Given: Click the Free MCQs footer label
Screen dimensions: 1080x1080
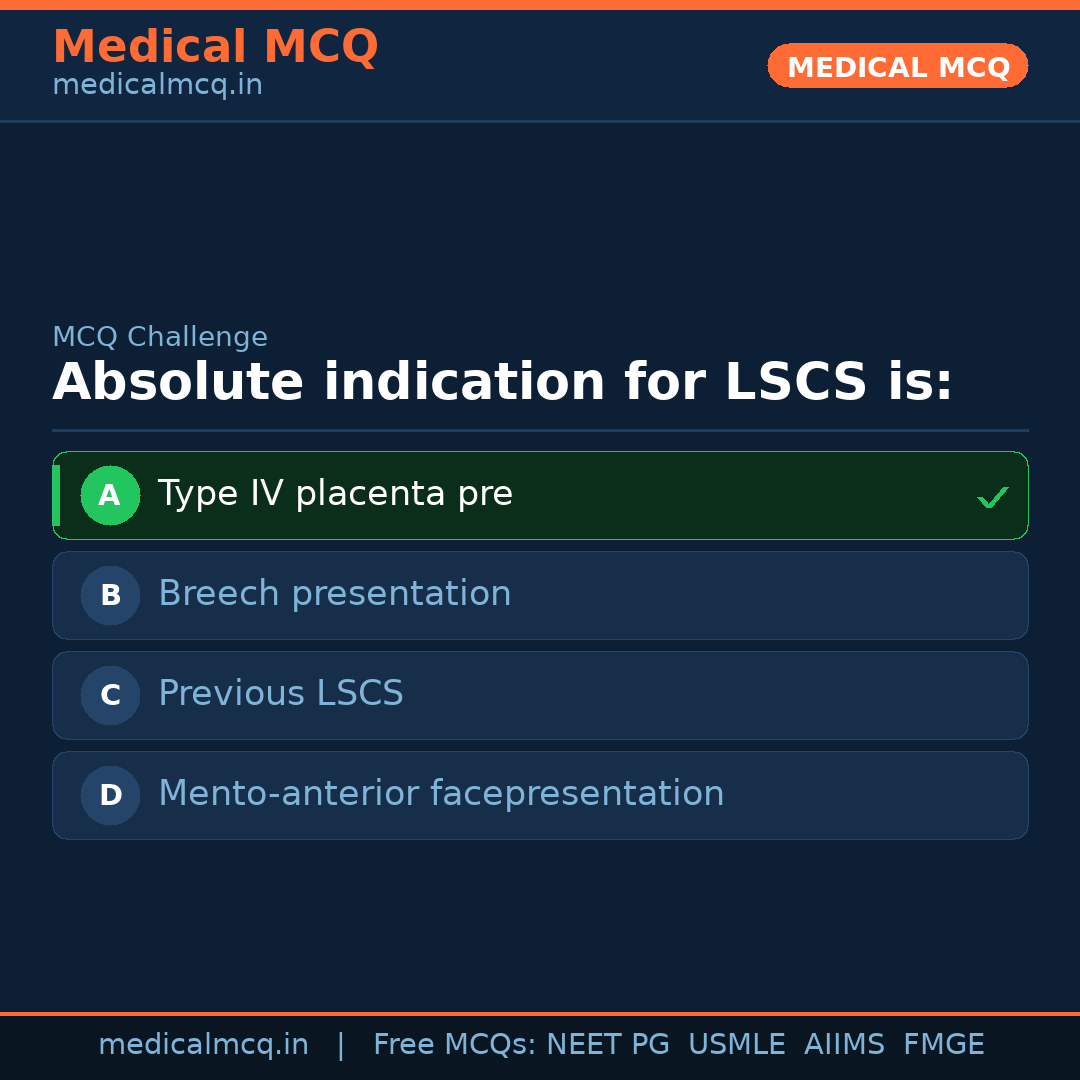Looking at the screenshot, I should click(454, 1045).
